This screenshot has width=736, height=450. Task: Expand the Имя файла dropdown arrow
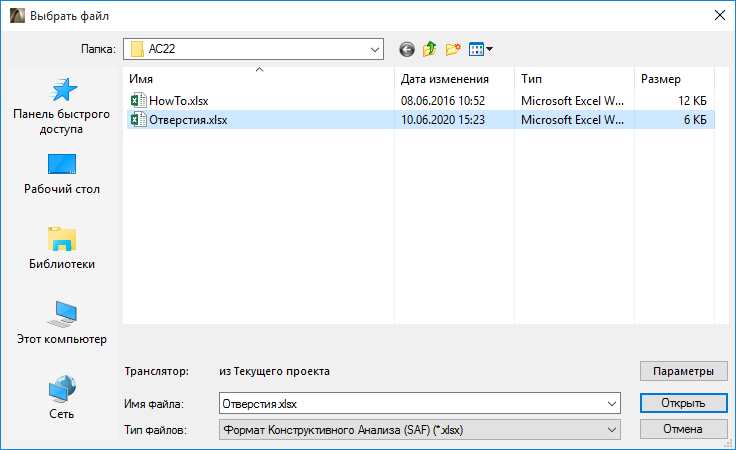611,403
